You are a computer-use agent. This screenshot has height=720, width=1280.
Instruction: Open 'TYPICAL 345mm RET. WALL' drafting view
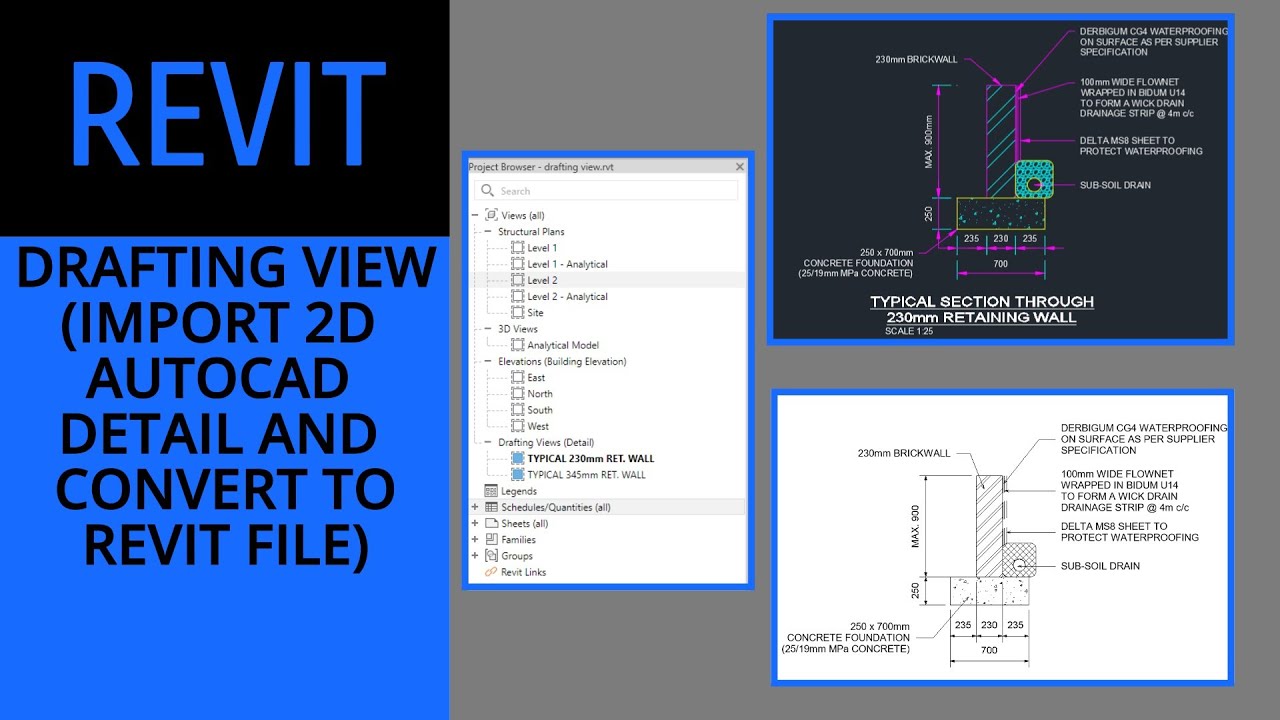(586, 475)
